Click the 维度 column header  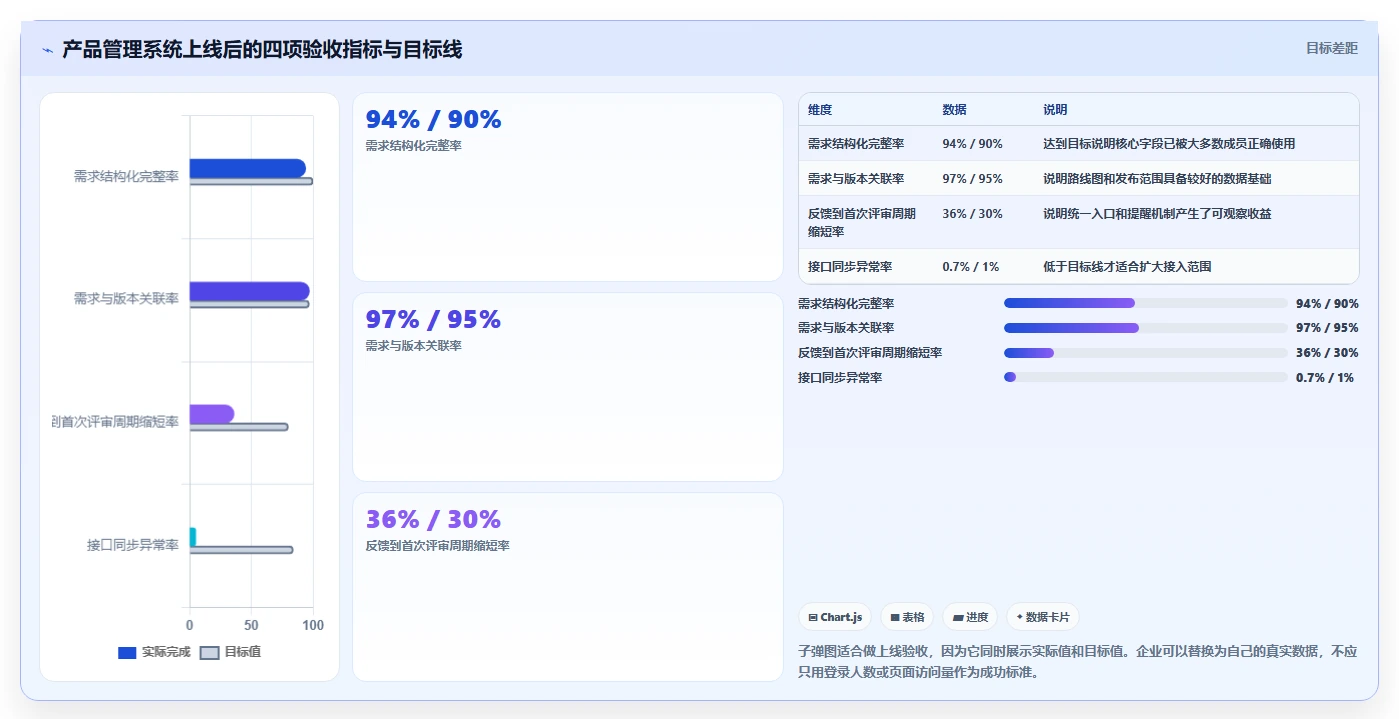pos(820,110)
